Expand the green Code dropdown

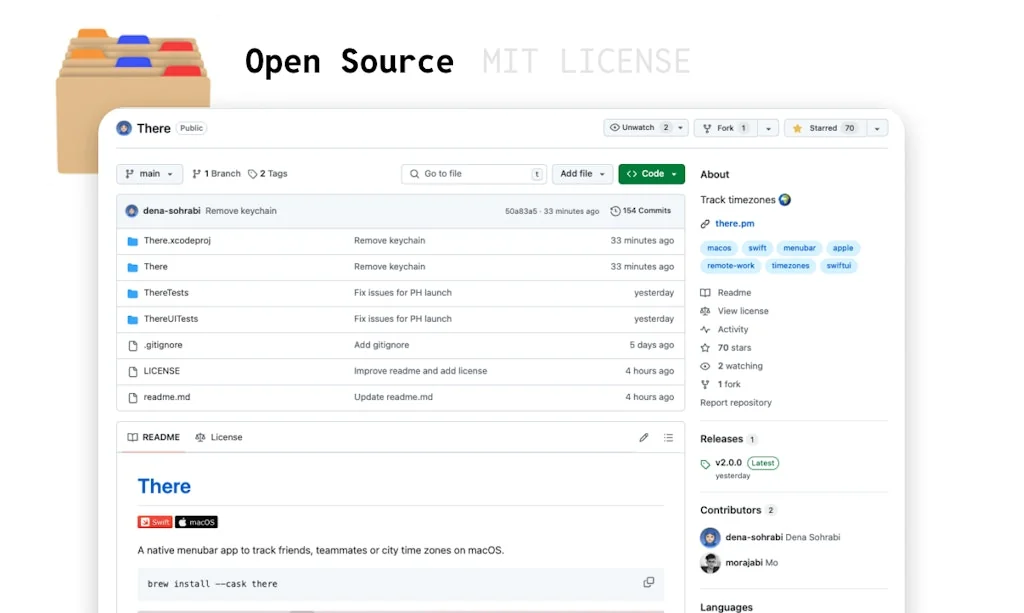651,174
